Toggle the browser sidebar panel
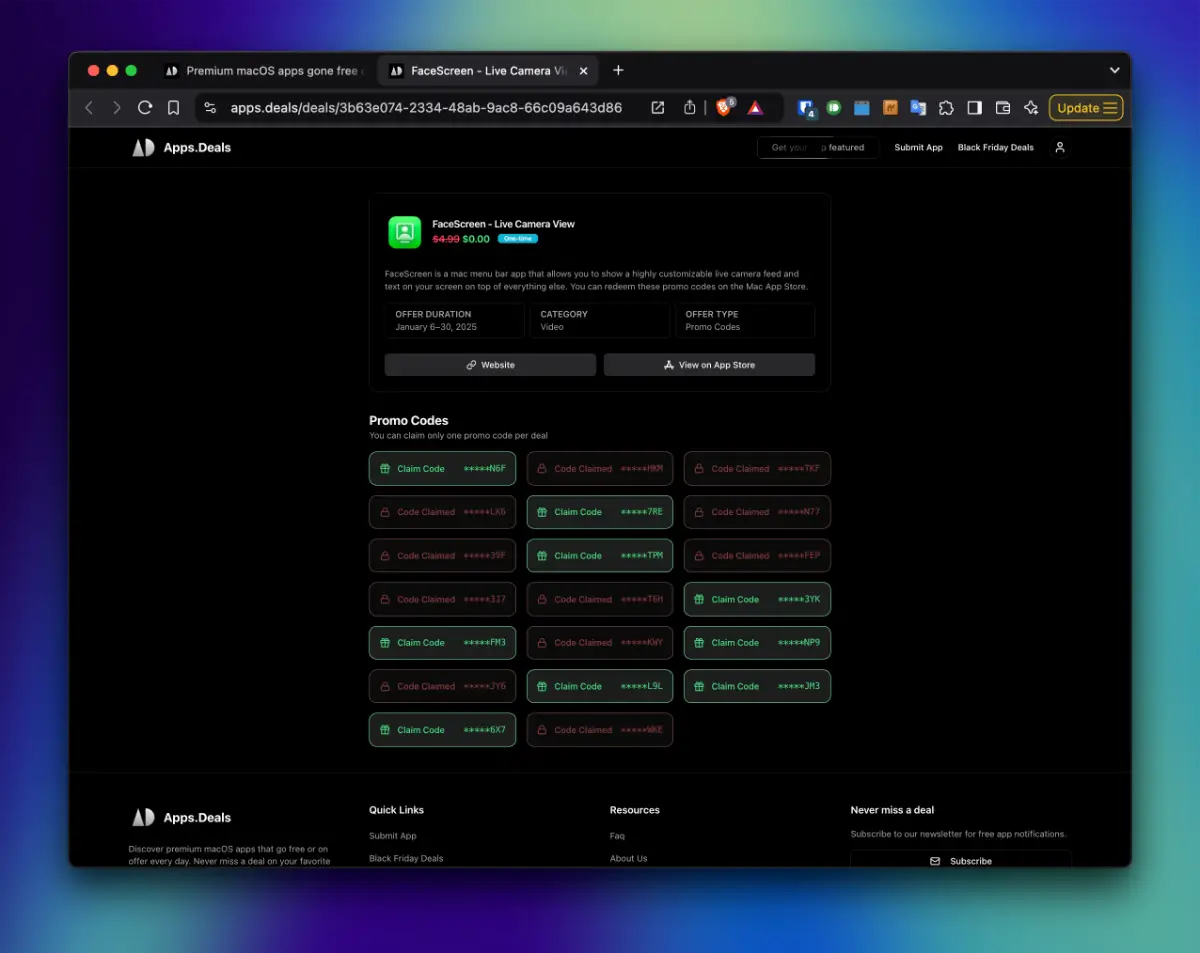This screenshot has height=953, width=1200. pos(975,108)
